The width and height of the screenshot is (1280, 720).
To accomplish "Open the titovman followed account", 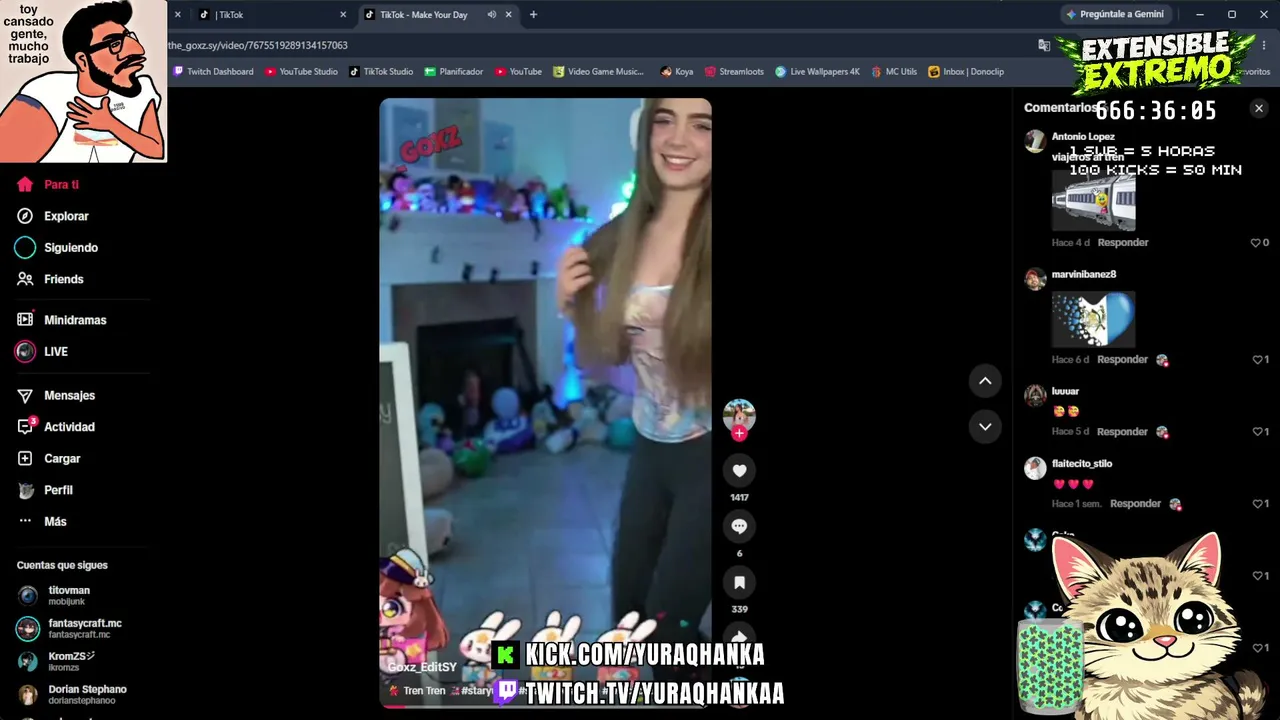I will (70, 595).
